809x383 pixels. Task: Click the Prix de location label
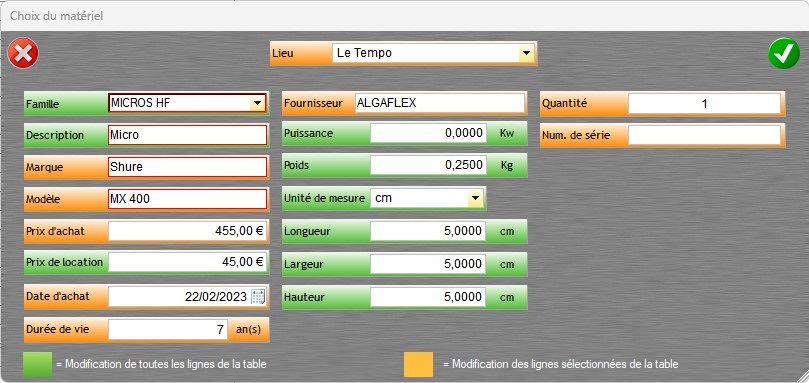click(x=64, y=262)
